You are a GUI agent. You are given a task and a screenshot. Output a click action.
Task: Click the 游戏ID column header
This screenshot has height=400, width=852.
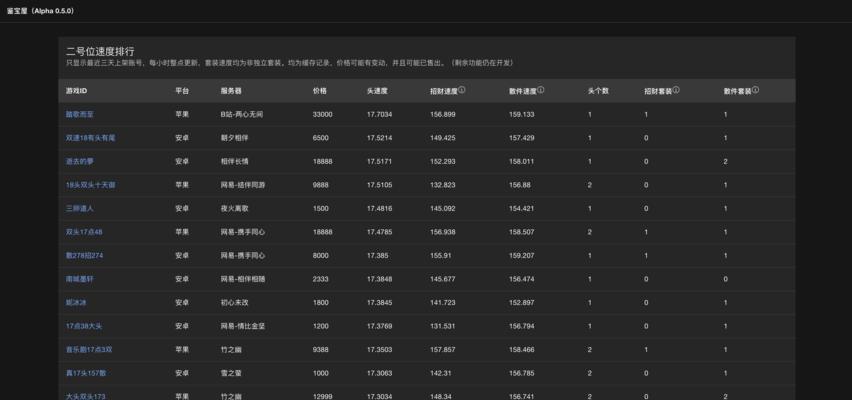tap(76, 91)
